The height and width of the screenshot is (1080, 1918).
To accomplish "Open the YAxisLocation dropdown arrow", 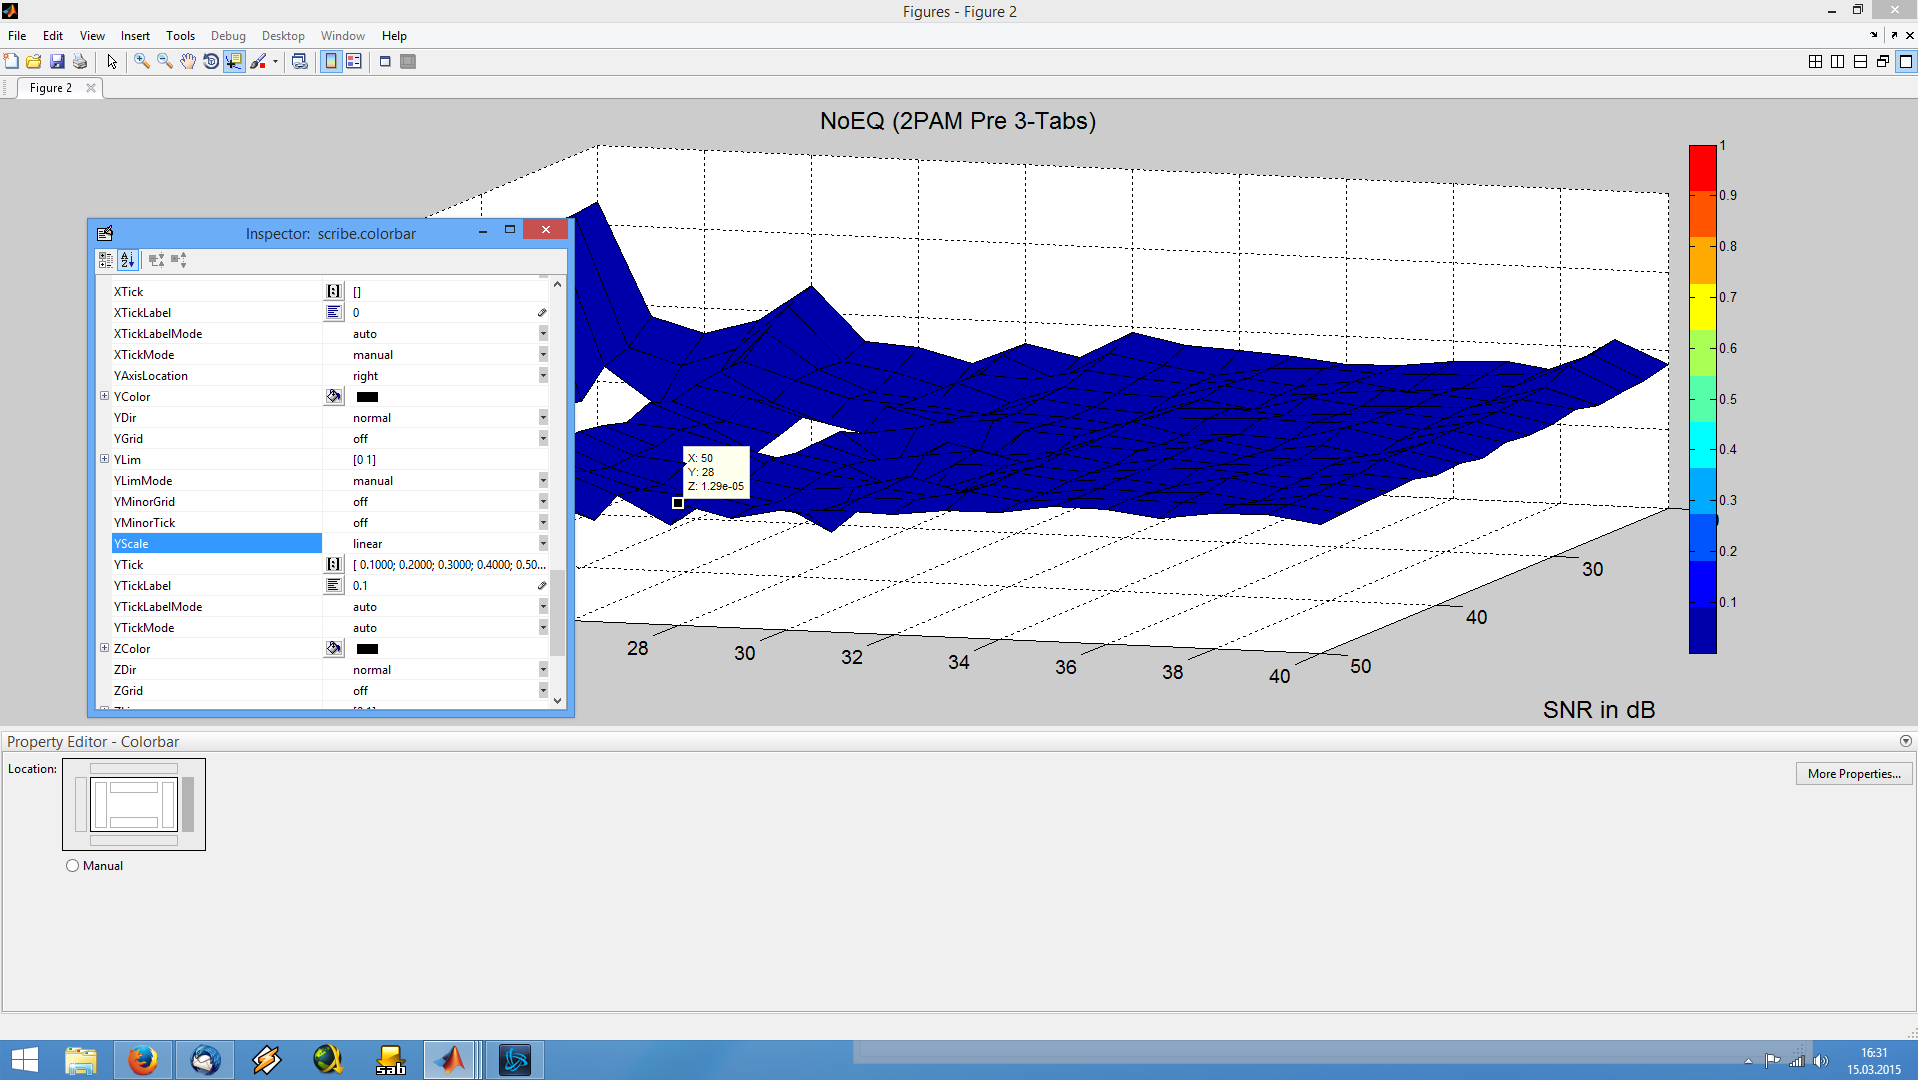I will [543, 376].
